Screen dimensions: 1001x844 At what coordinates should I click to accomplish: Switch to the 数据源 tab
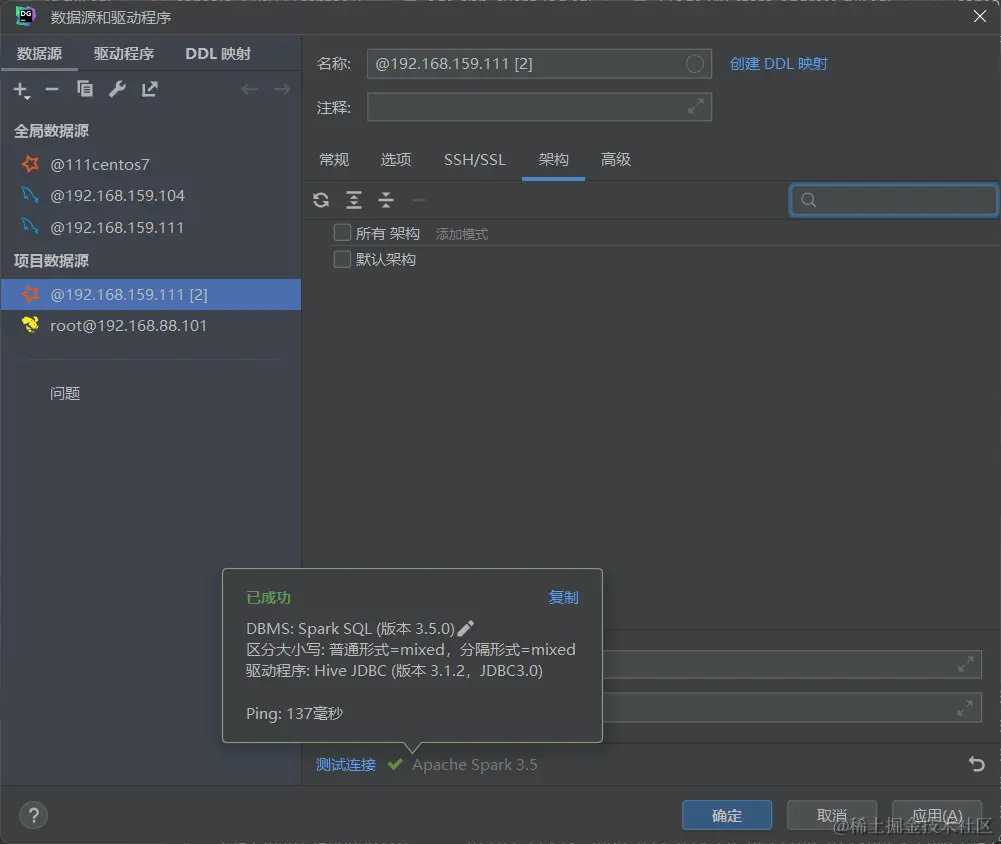point(40,54)
